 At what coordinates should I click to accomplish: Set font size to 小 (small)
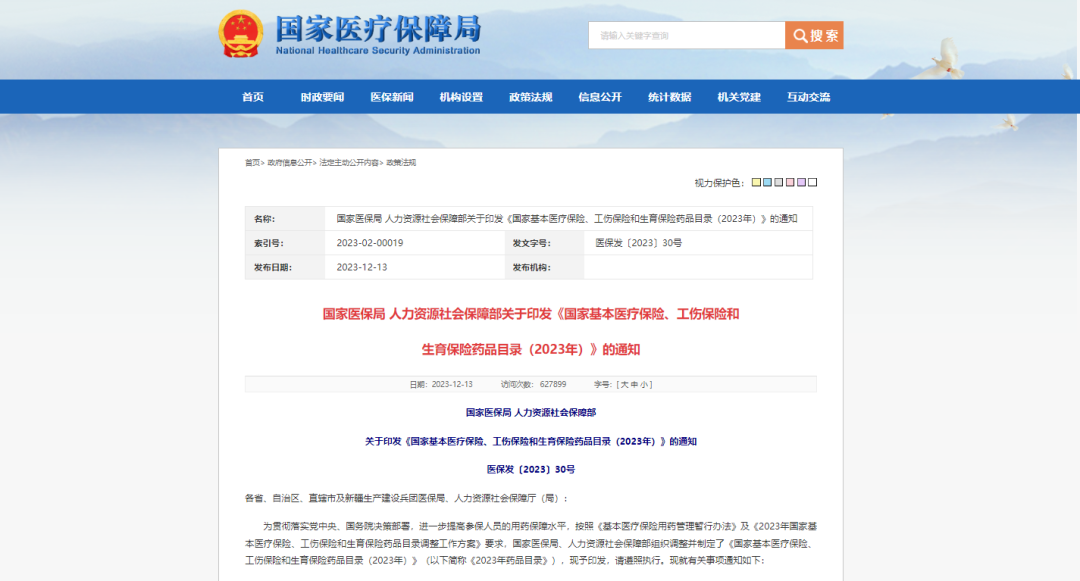643,385
